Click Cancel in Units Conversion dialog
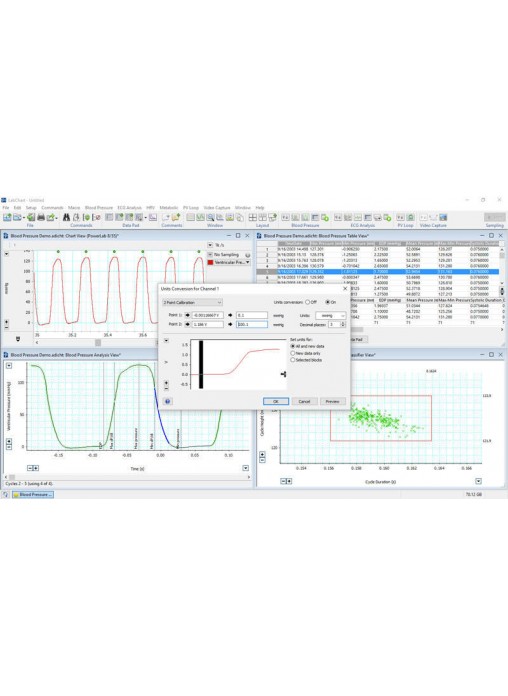This screenshot has height=696, width=508. [304, 401]
